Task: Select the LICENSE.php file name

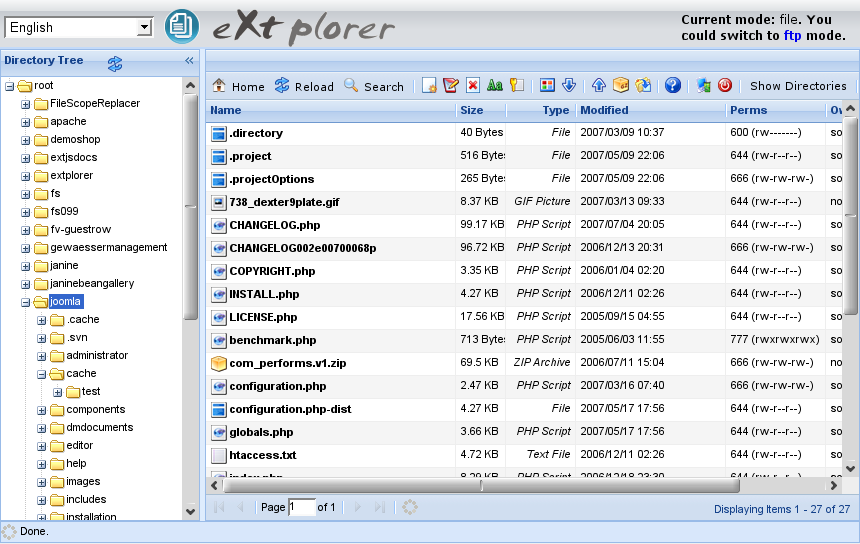Action: point(263,317)
